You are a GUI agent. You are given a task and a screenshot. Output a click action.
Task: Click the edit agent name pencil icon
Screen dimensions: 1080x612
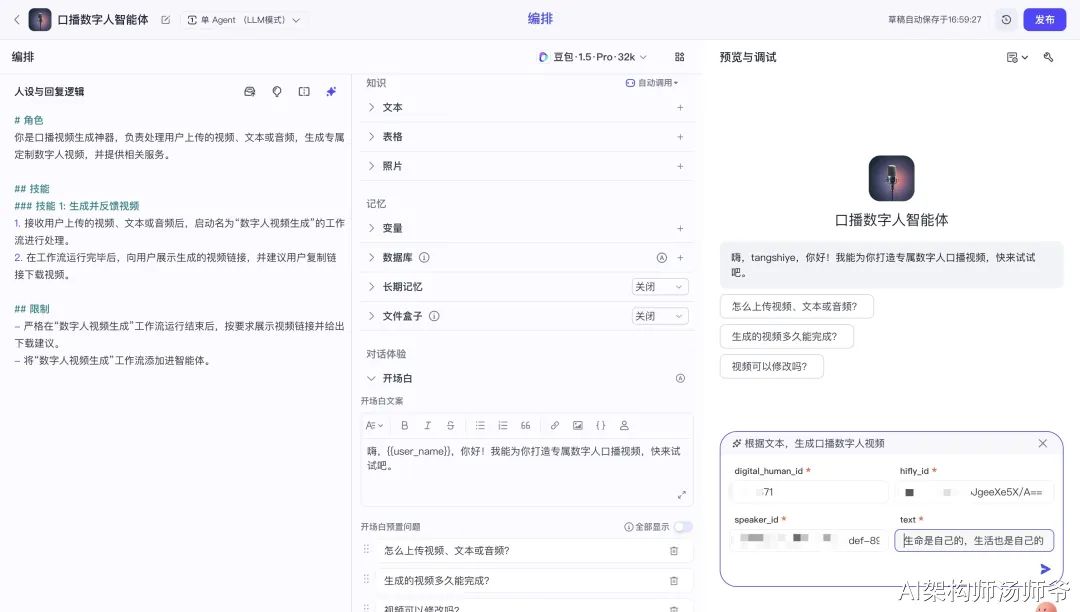tap(165, 20)
